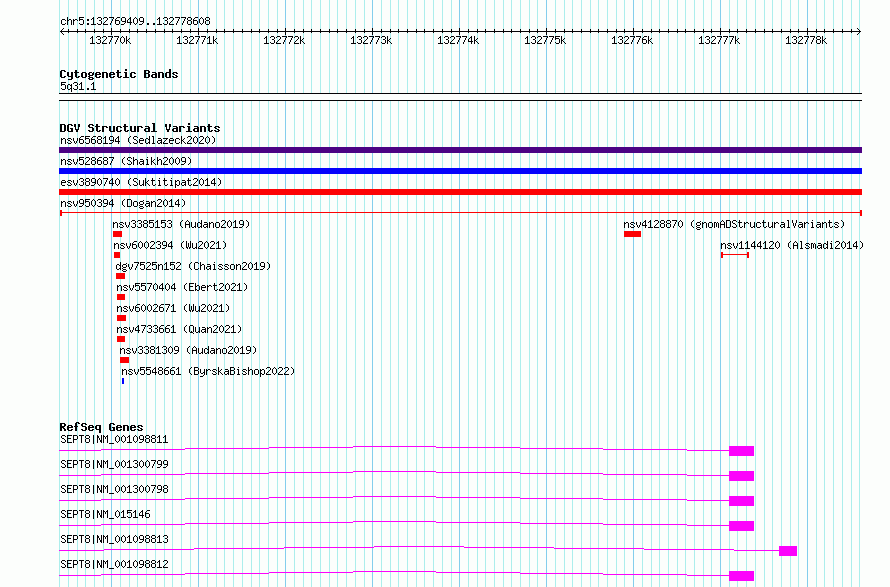Click the nsv4128870 (gnomADStructuralVariants) label
This screenshot has width=890, height=587.
point(734,224)
